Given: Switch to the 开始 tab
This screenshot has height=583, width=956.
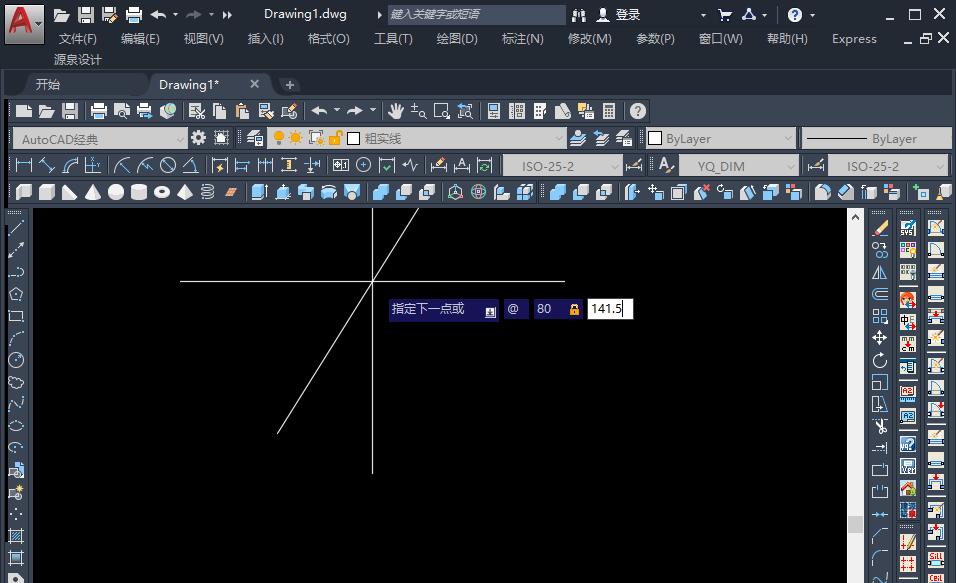Looking at the screenshot, I should point(48,85).
